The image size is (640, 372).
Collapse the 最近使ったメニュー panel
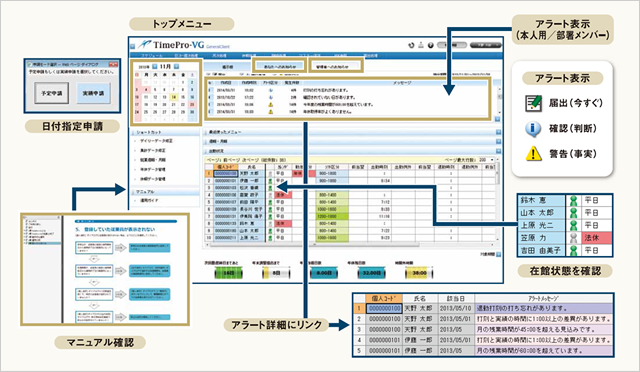tap(498, 132)
